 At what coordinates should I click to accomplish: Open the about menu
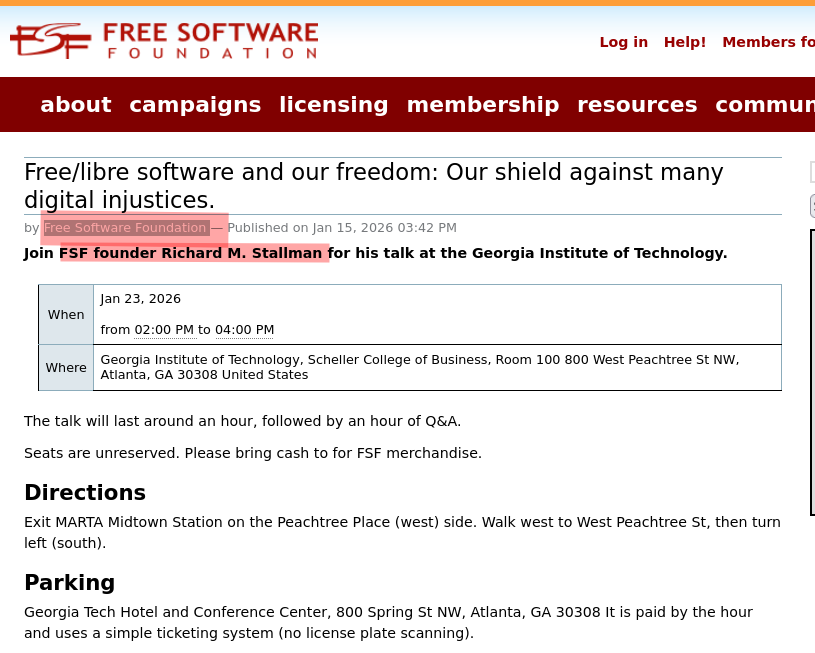point(76,104)
